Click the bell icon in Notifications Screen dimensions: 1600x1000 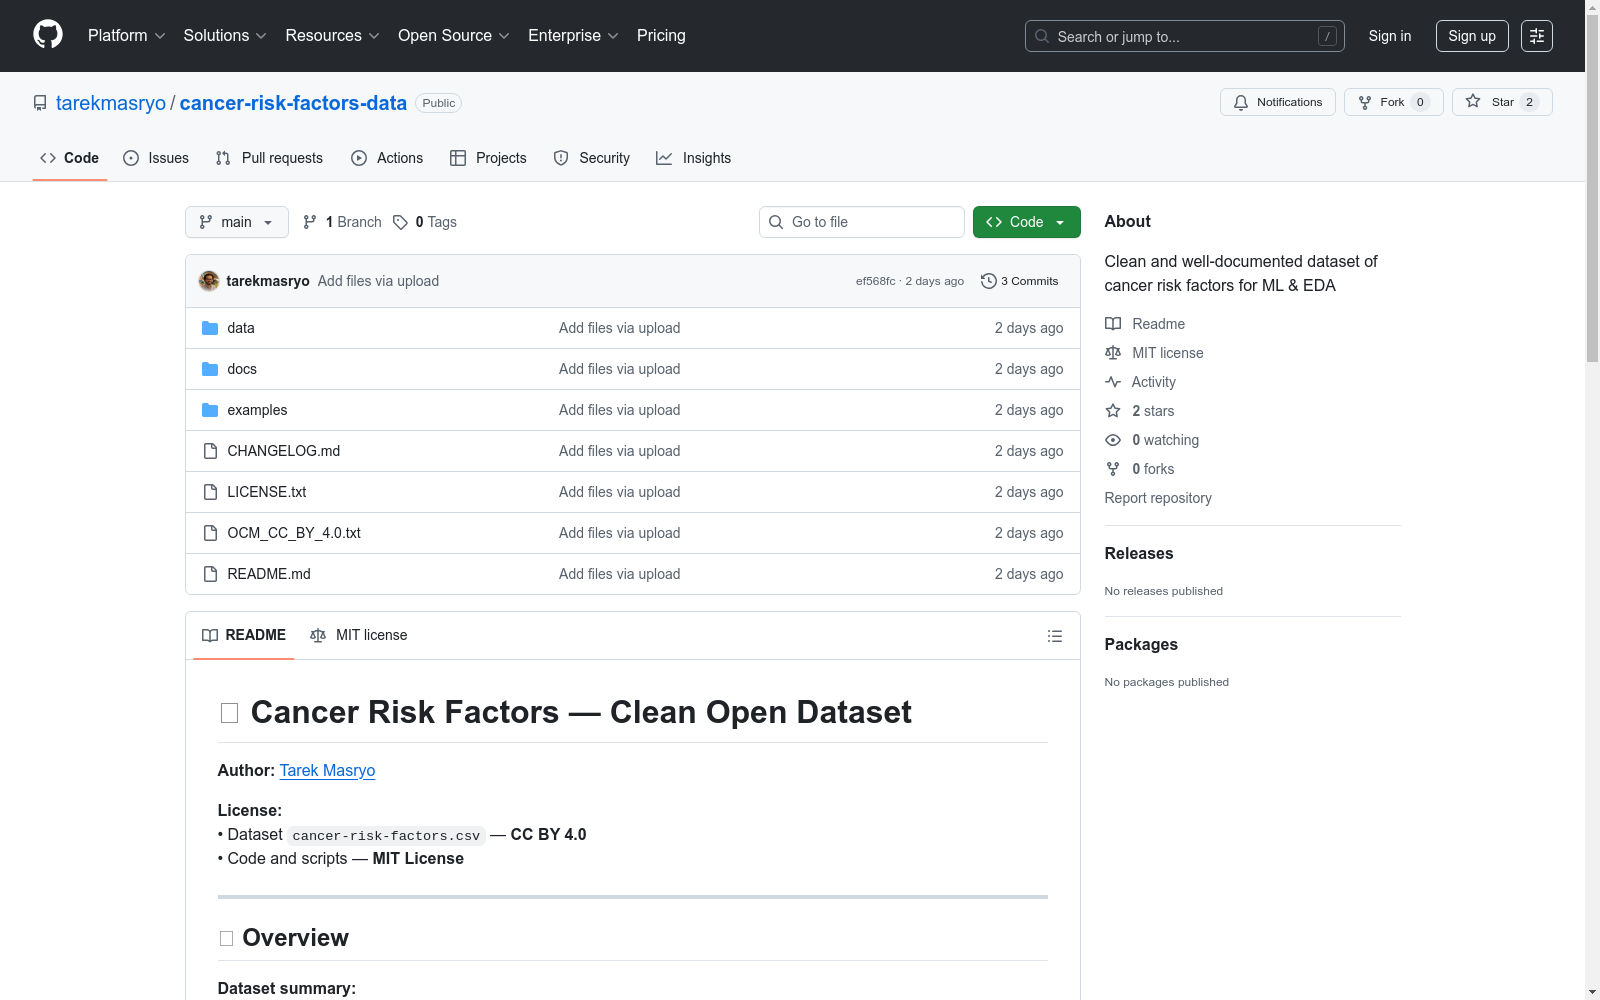tap(1241, 102)
